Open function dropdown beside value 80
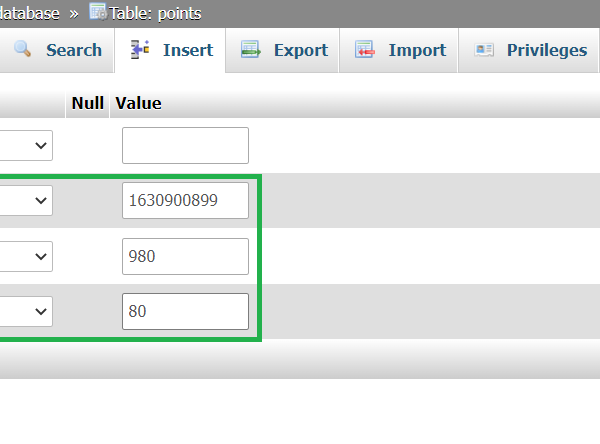Image resolution: width=600 pixels, height=444 pixels. pyautogui.click(x=26, y=312)
